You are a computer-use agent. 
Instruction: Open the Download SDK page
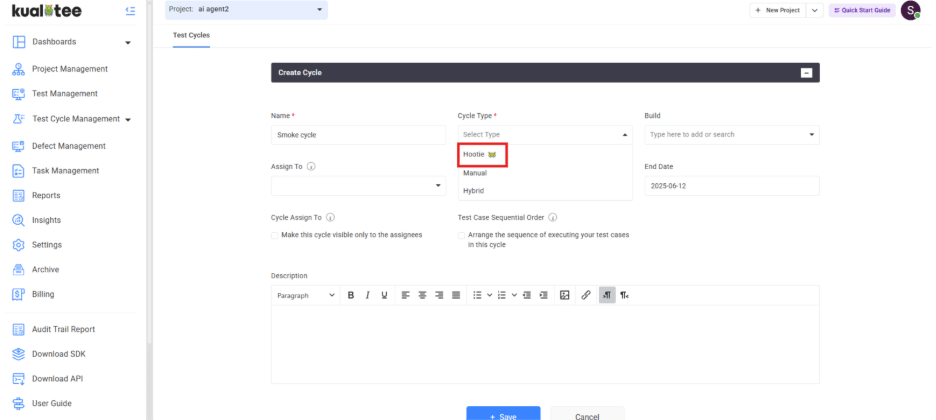point(58,354)
